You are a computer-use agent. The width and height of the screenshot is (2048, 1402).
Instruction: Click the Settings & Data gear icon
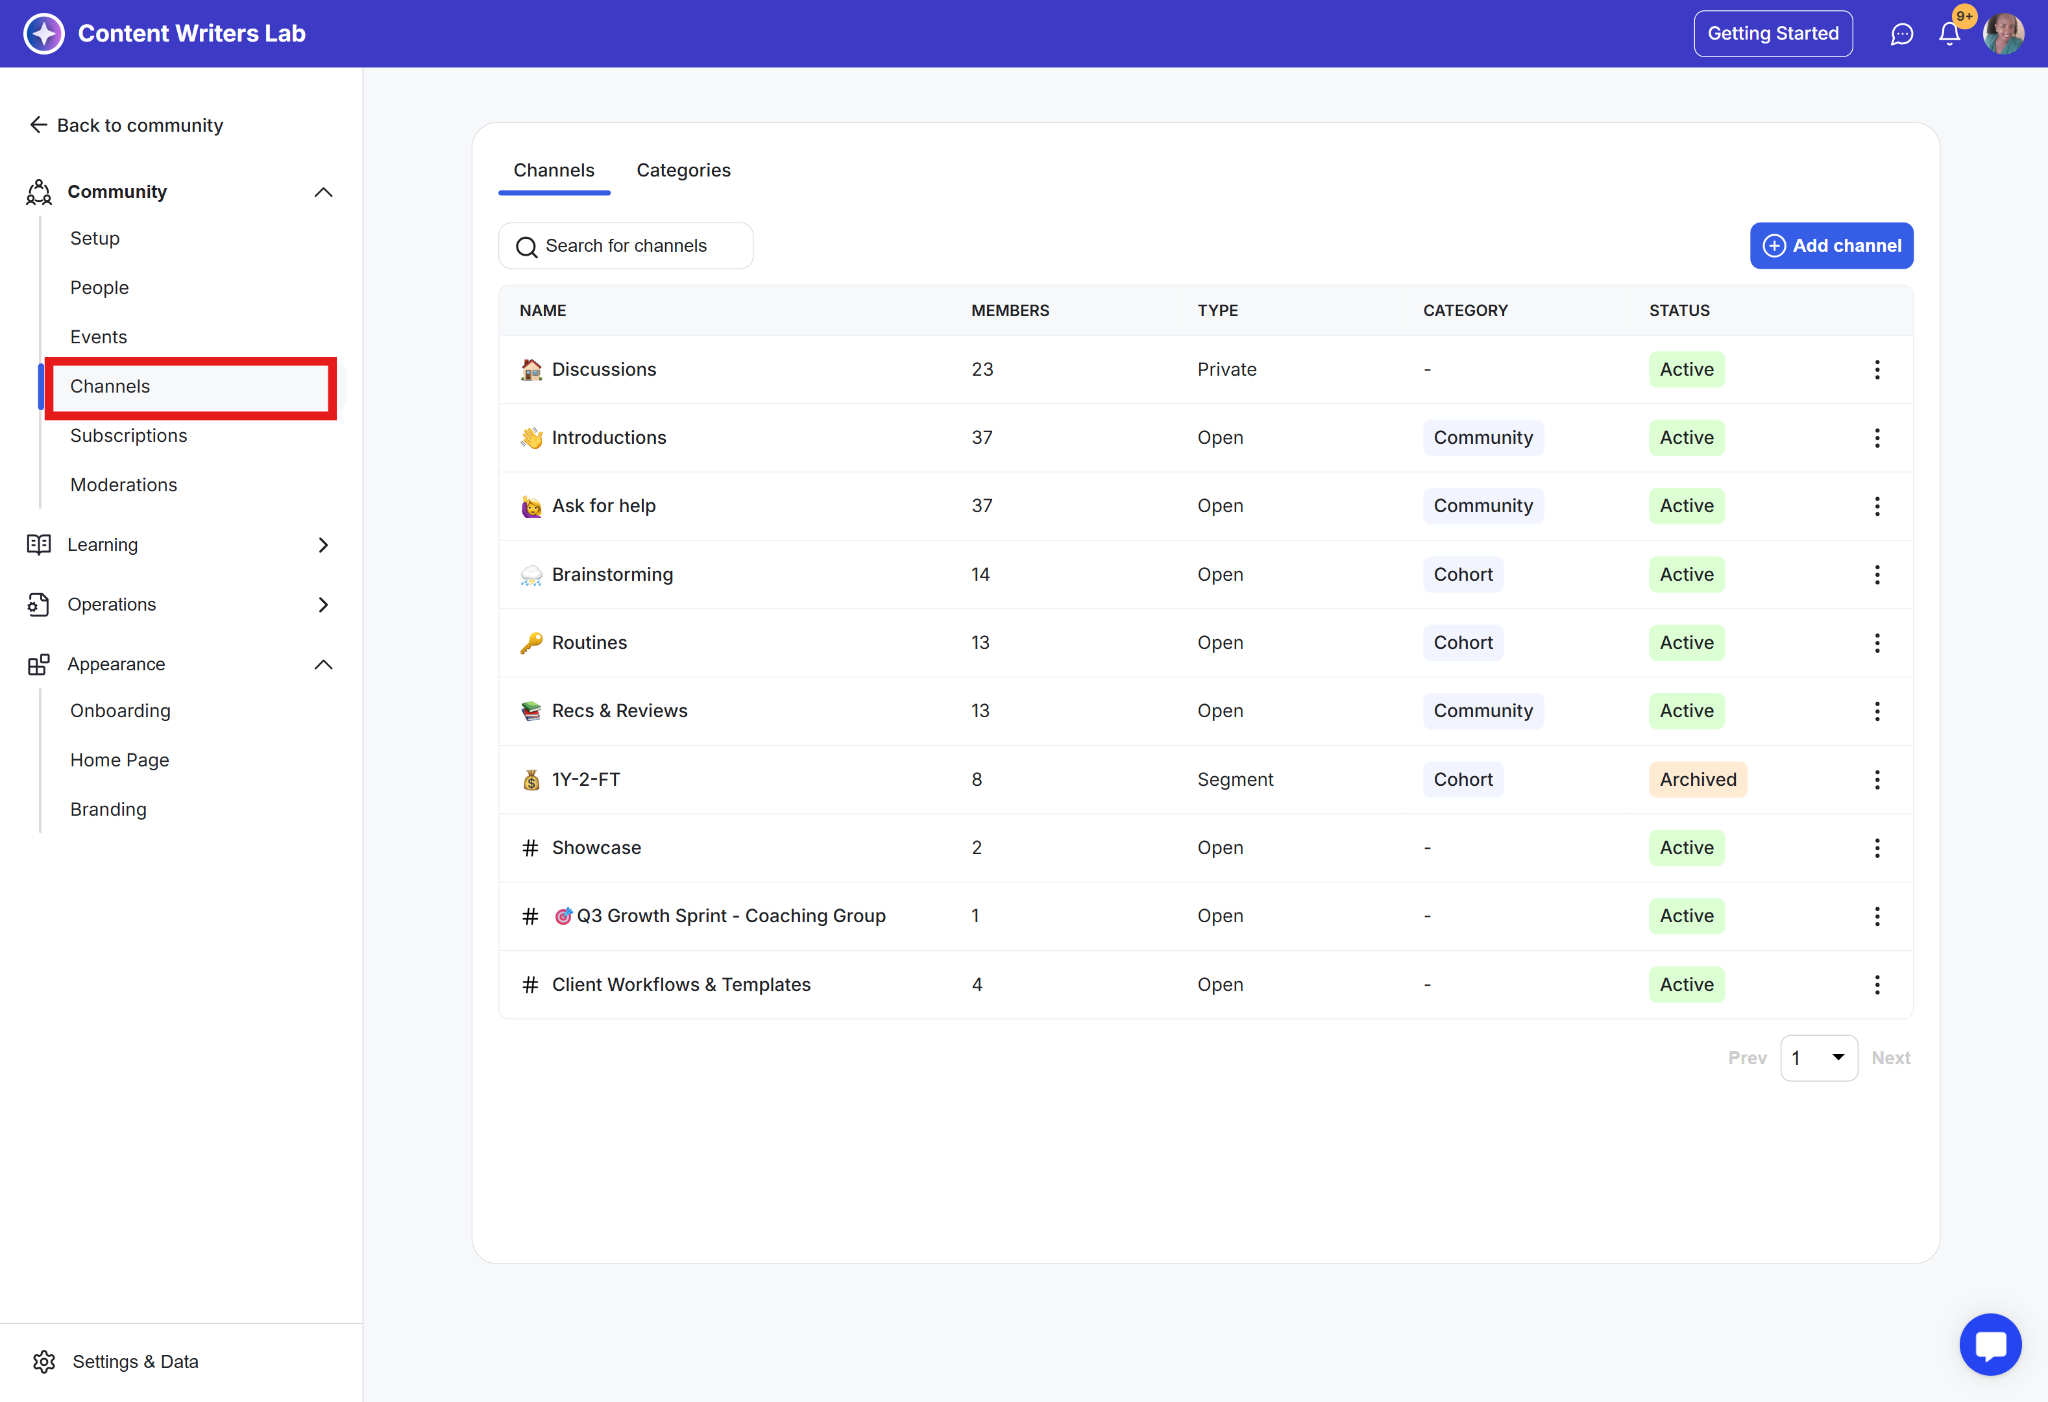pyautogui.click(x=44, y=1362)
